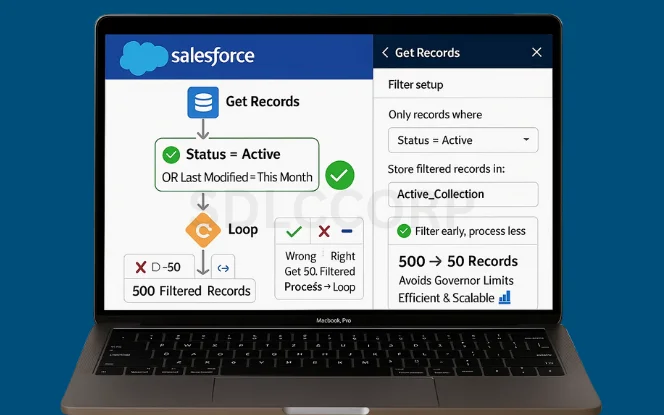Click the blue minus icon
This screenshot has height=415, width=664.
pos(347,231)
